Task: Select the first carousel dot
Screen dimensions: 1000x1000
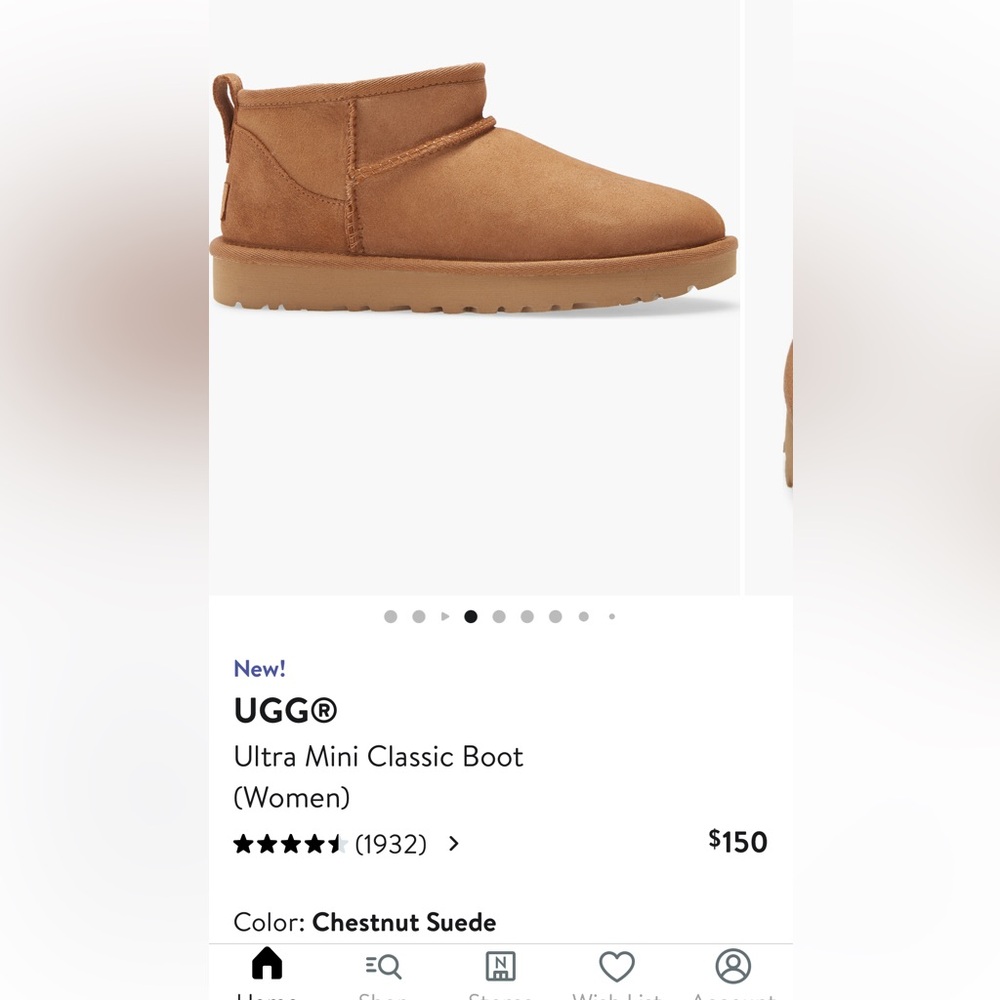Action: pyautogui.click(x=390, y=616)
